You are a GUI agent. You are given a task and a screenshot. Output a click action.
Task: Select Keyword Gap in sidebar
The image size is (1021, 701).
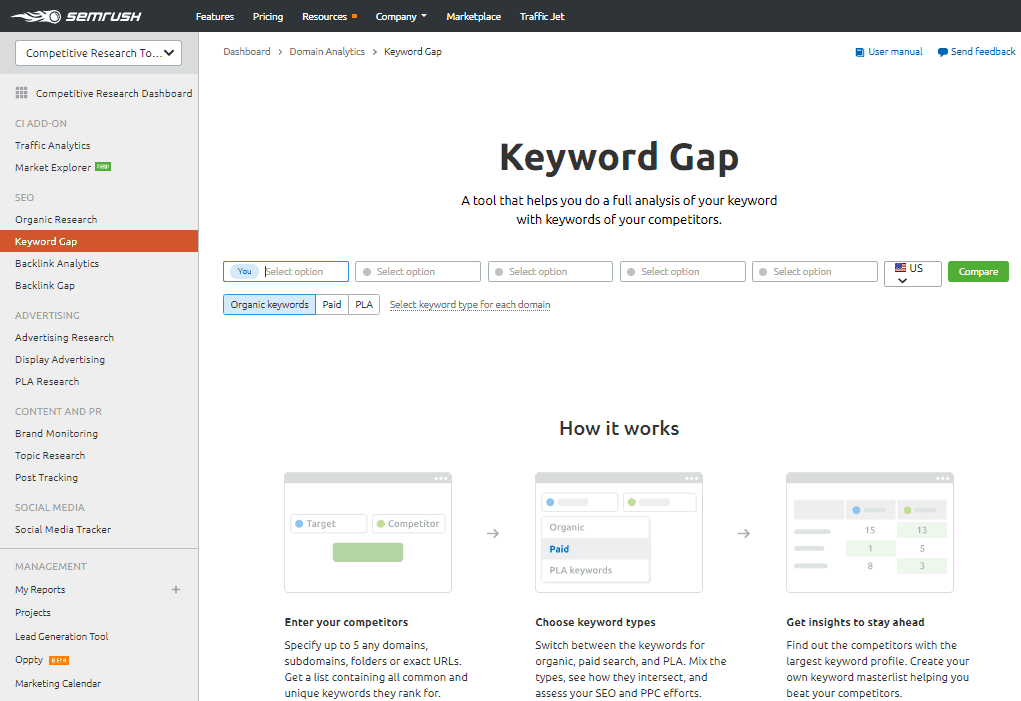(99, 241)
